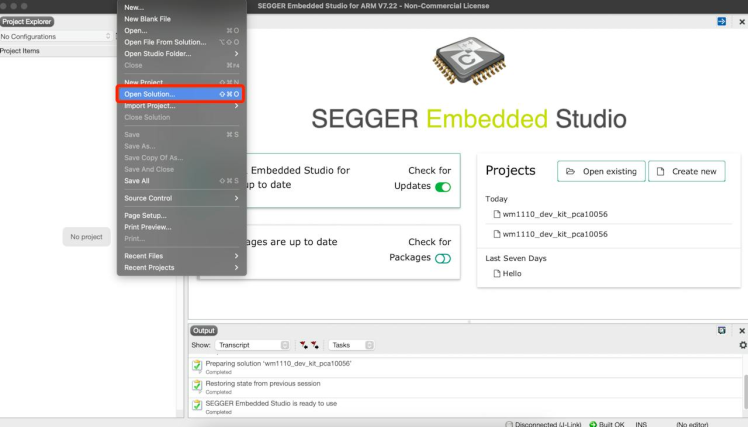This screenshot has height=427, width=748.
Task: Select the Open... menu entry
Action: [x=181, y=31]
